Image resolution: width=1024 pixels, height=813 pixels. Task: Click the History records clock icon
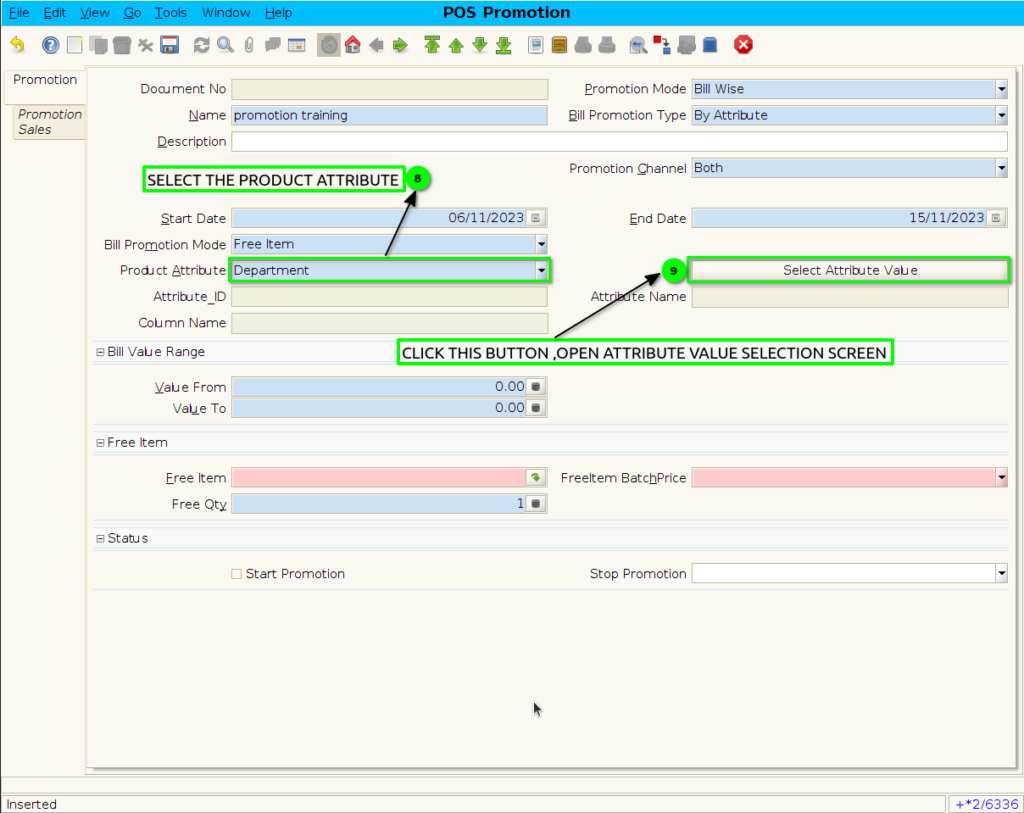coord(328,45)
